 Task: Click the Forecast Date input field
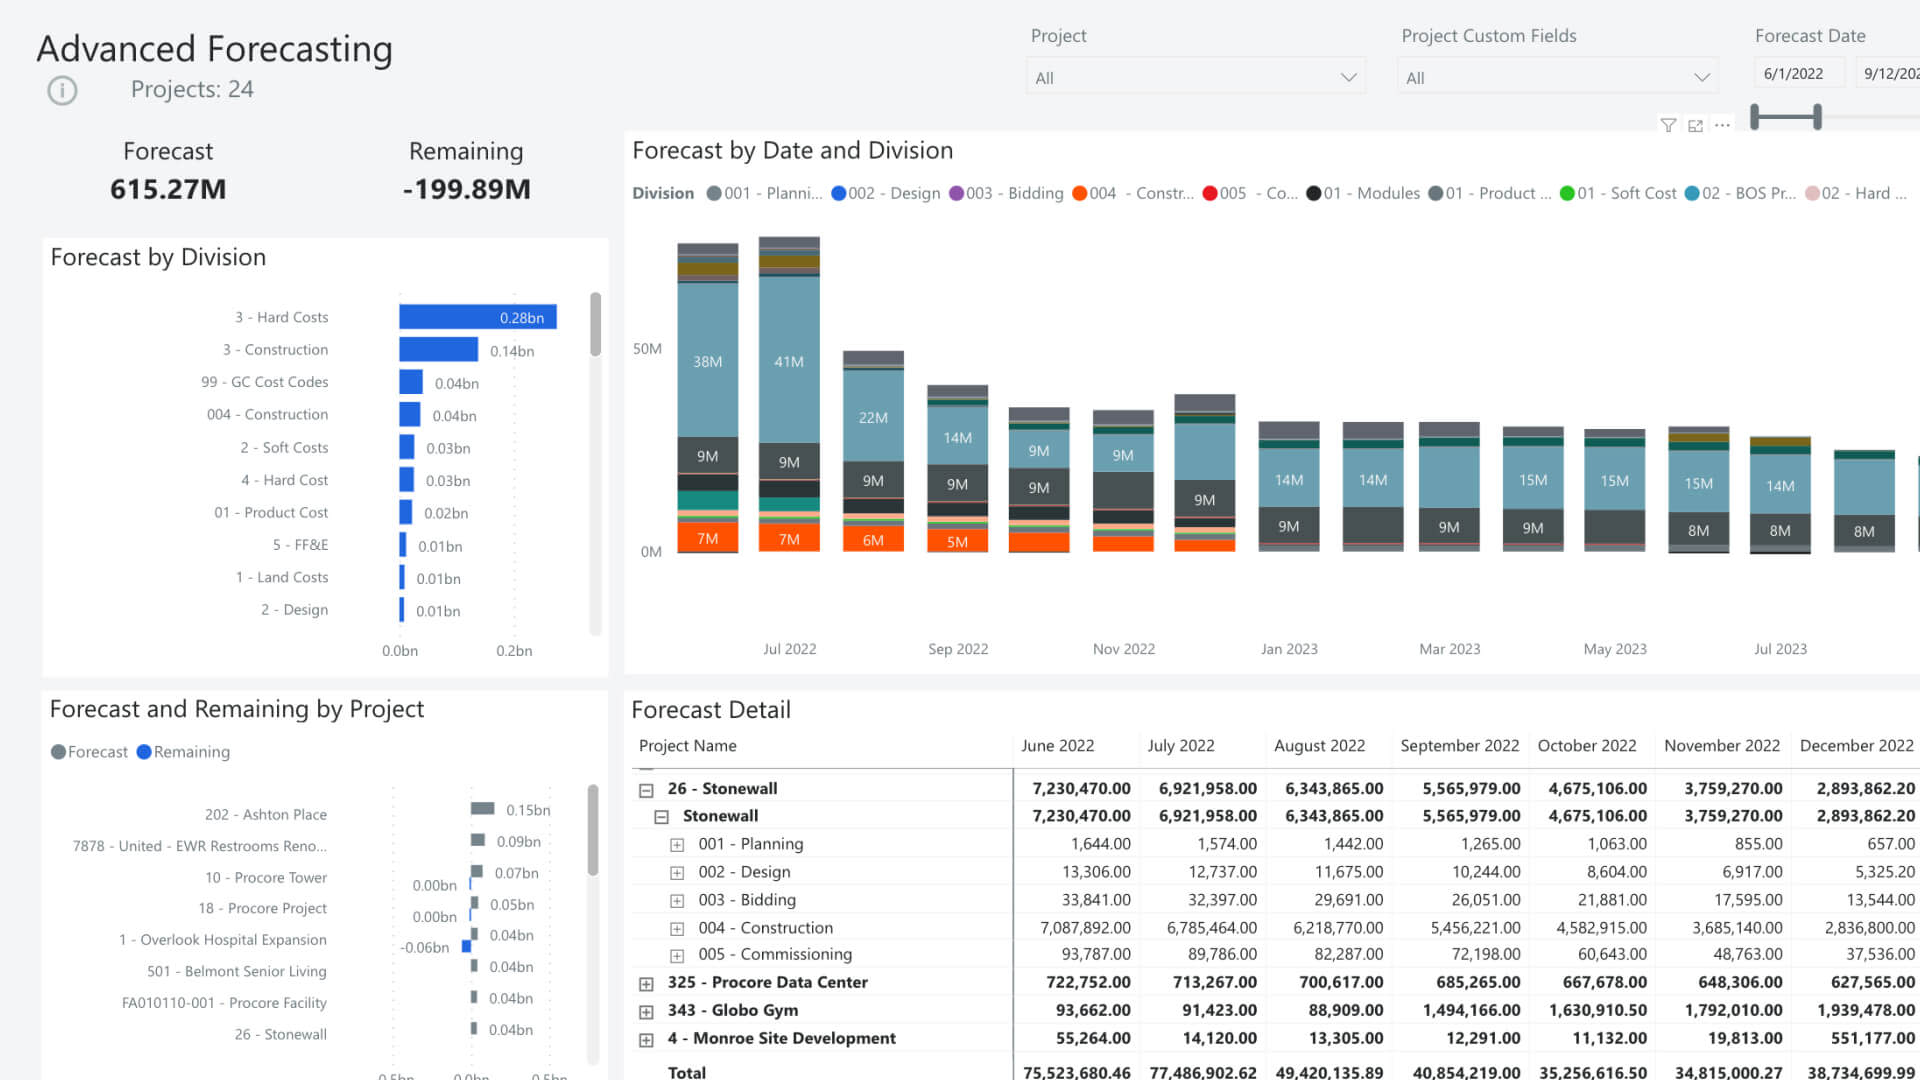[x=1796, y=74]
